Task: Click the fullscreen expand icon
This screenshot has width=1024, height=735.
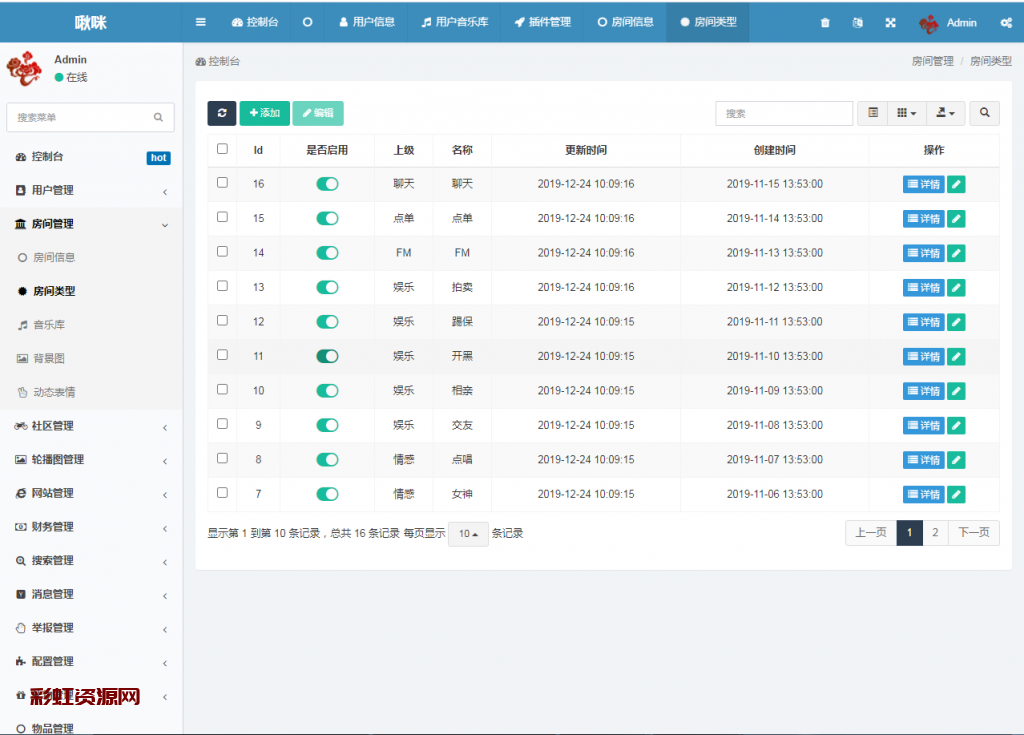Action: (890, 22)
